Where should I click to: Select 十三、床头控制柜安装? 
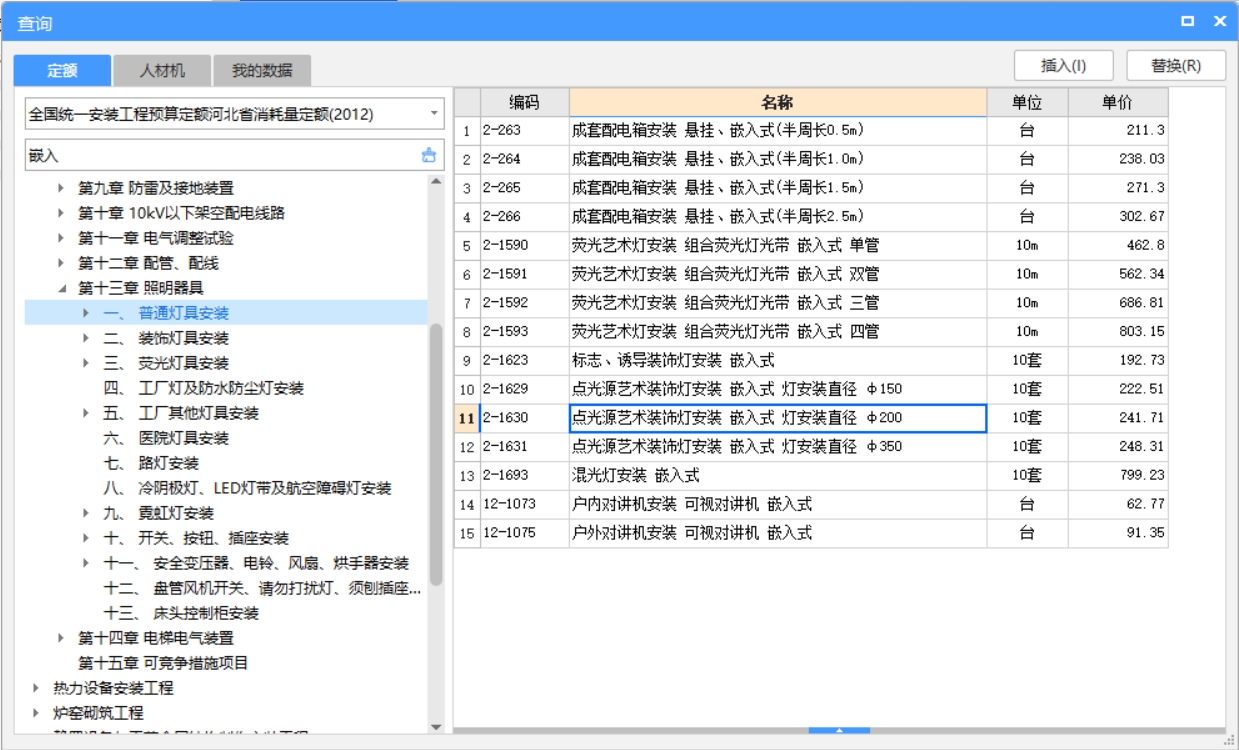click(181, 613)
